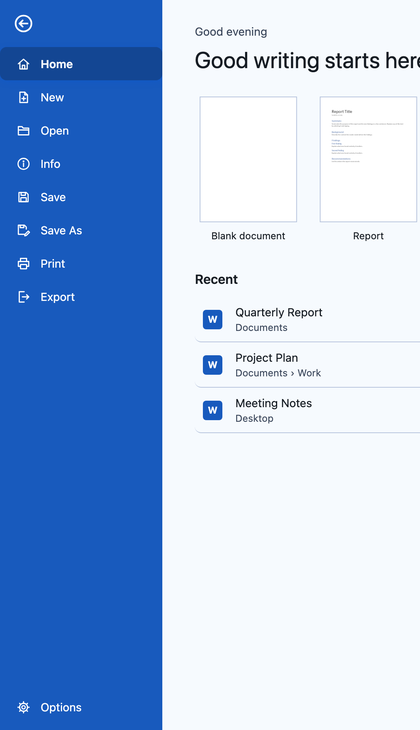Click the Save As pencil icon
Viewport: 420px width, 730px height.
[x=23, y=230]
